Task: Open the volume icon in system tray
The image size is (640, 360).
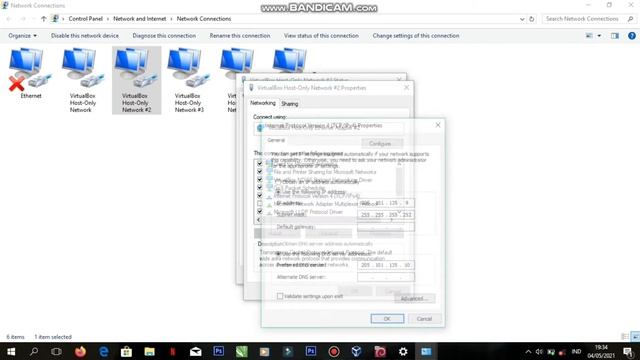Action: click(539, 351)
